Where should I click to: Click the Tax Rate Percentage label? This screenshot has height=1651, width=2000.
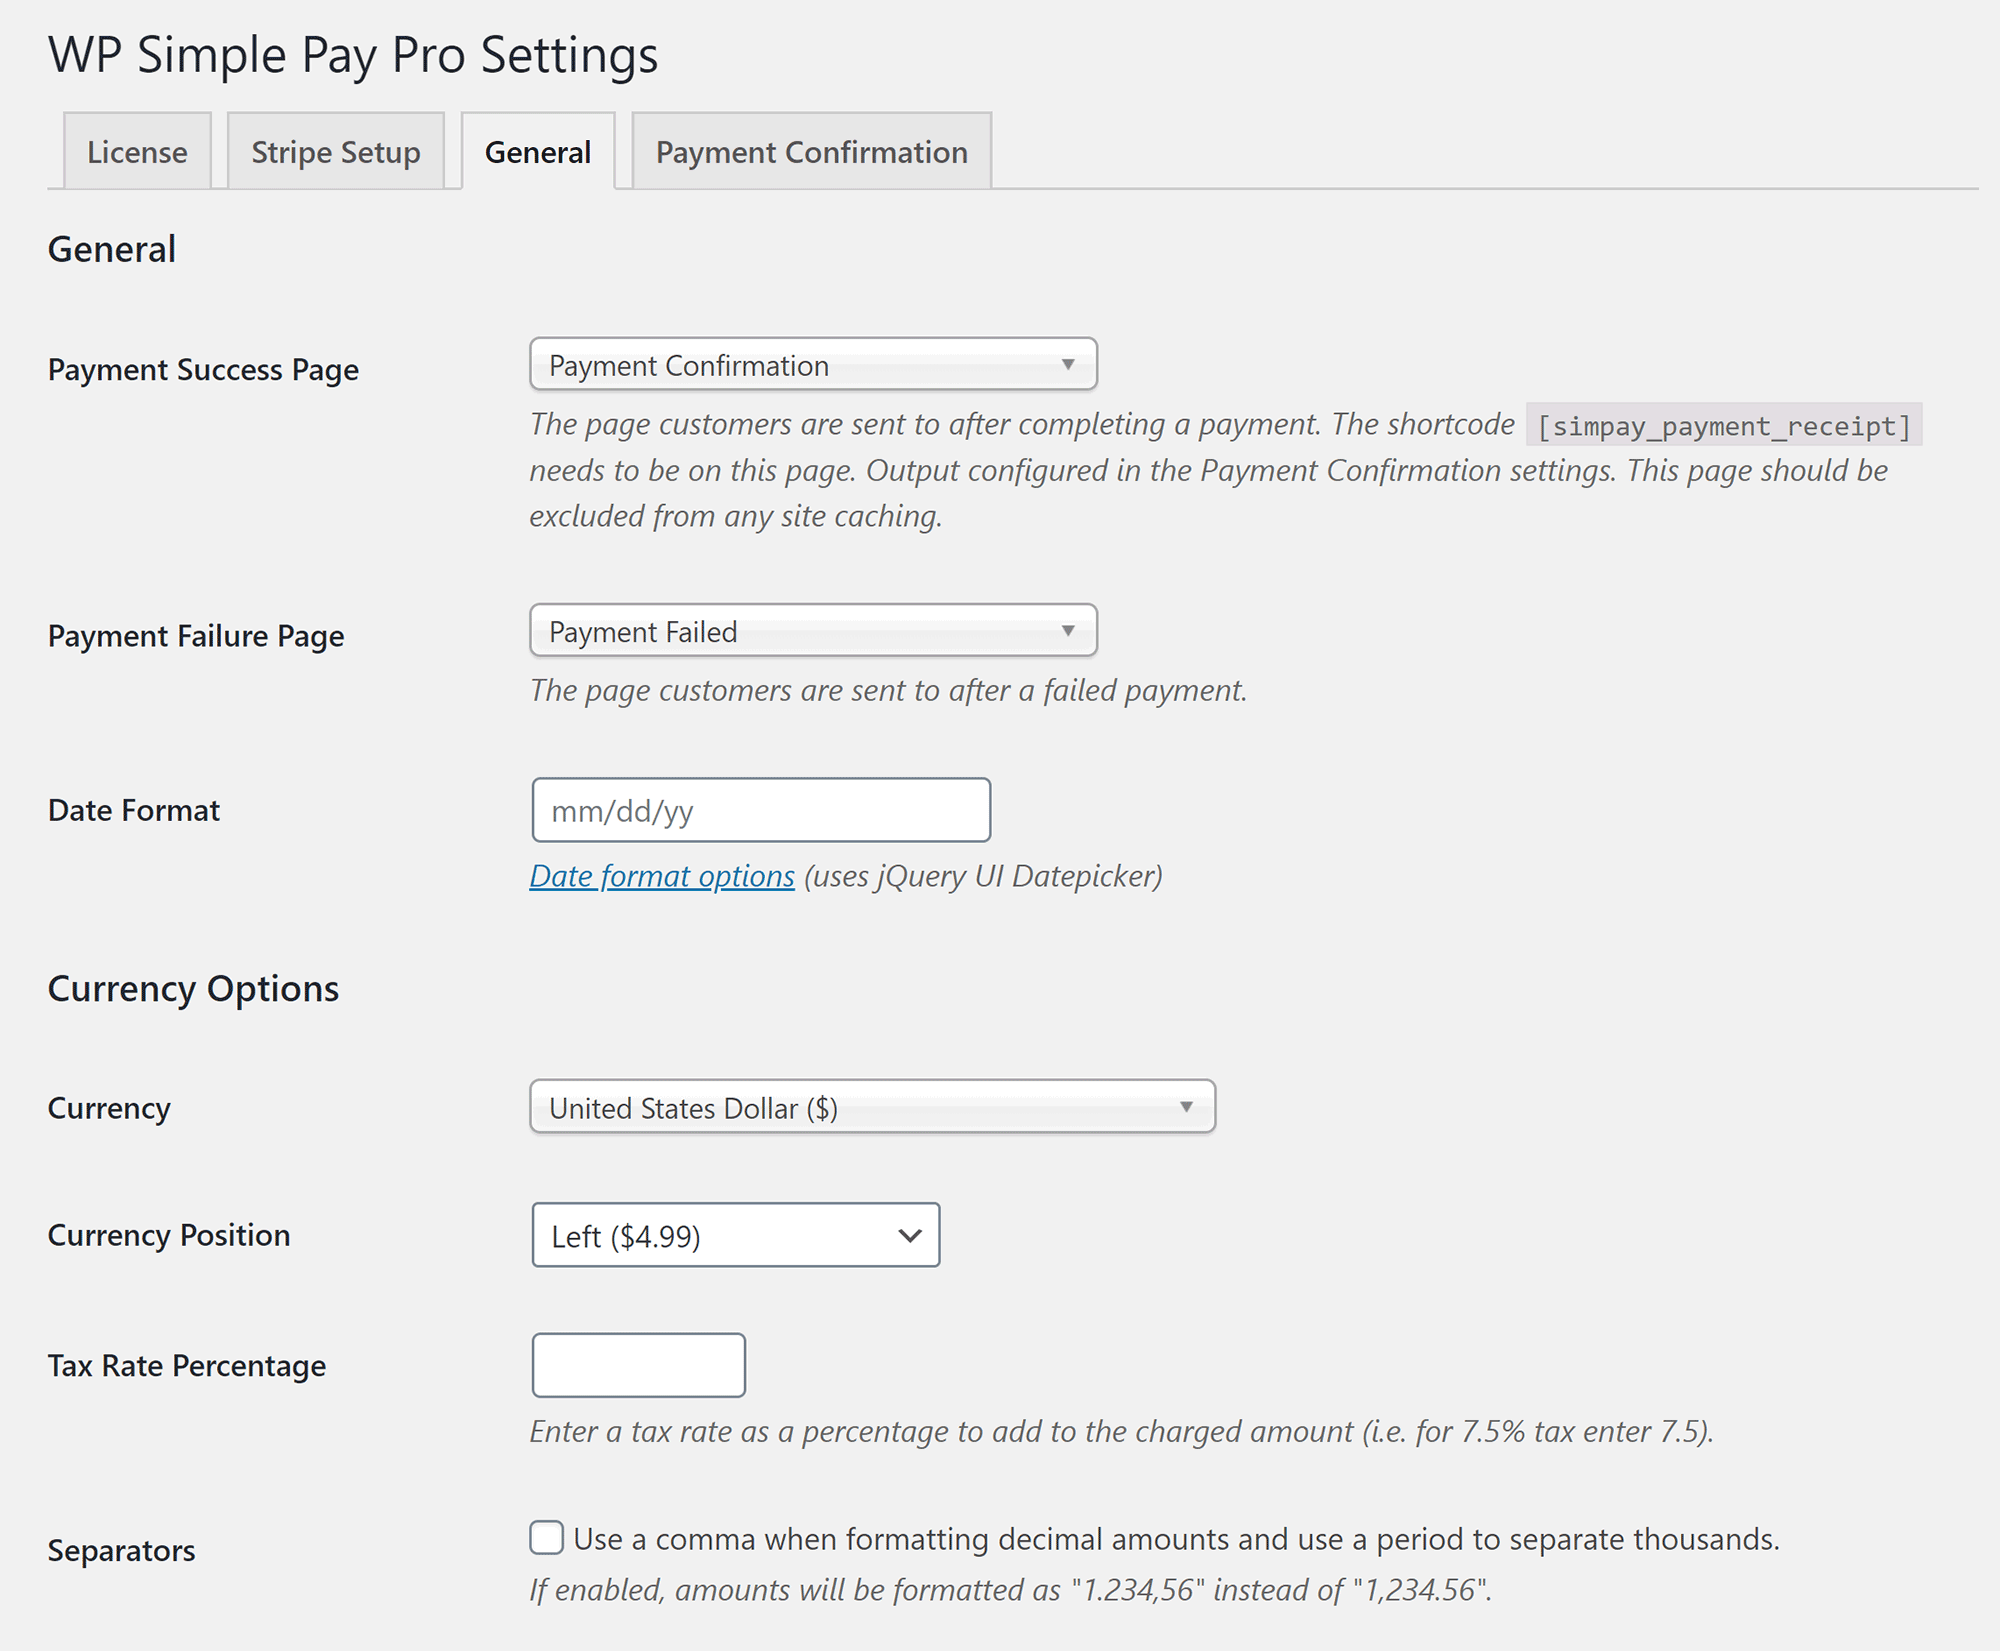[187, 1366]
